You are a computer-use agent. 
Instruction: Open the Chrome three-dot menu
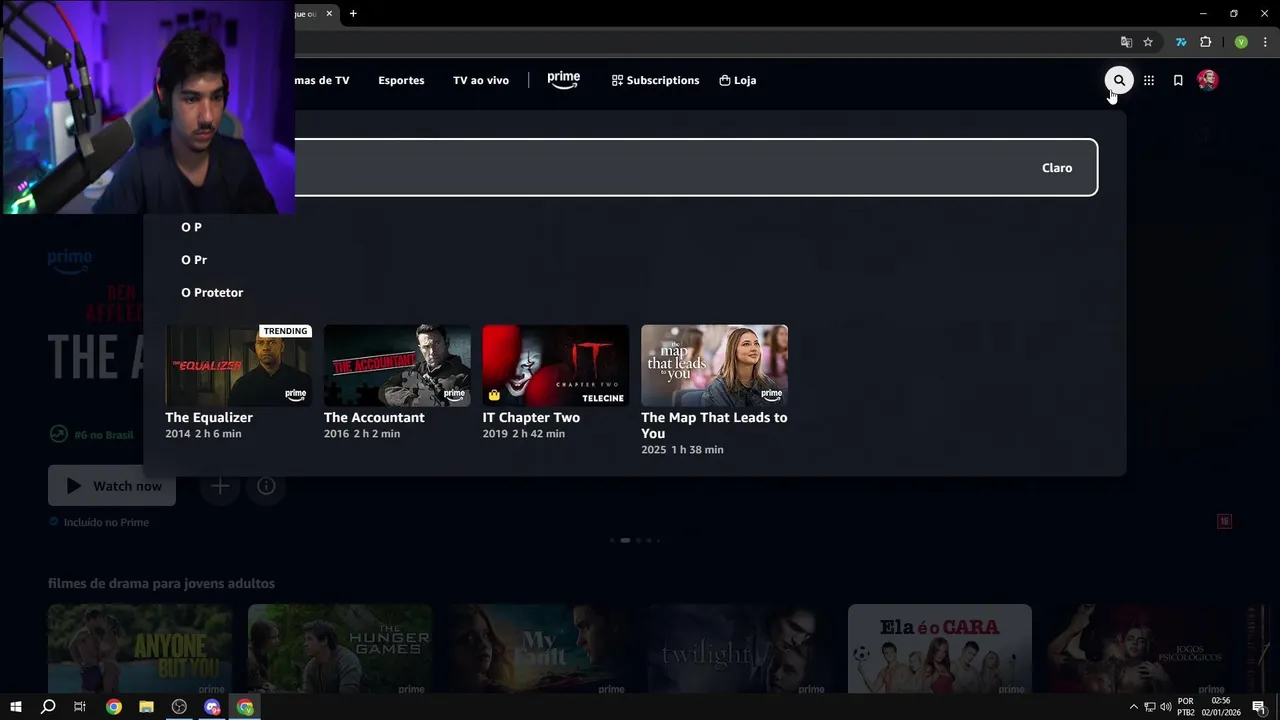(x=1265, y=42)
